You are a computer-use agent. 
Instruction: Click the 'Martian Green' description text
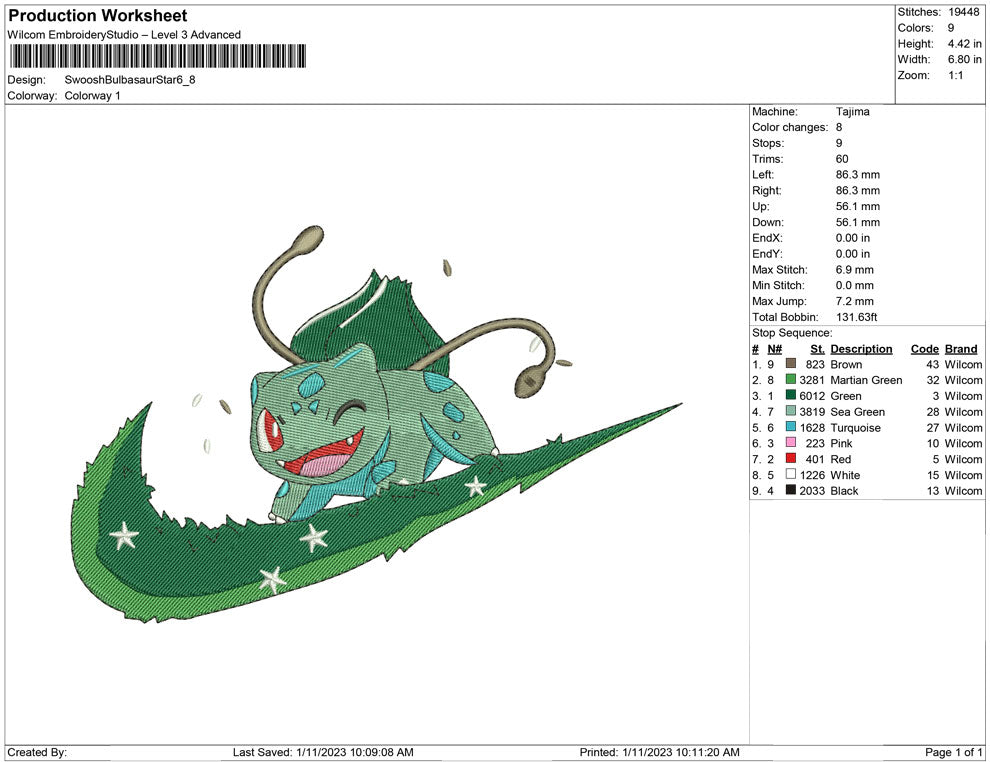click(x=866, y=380)
